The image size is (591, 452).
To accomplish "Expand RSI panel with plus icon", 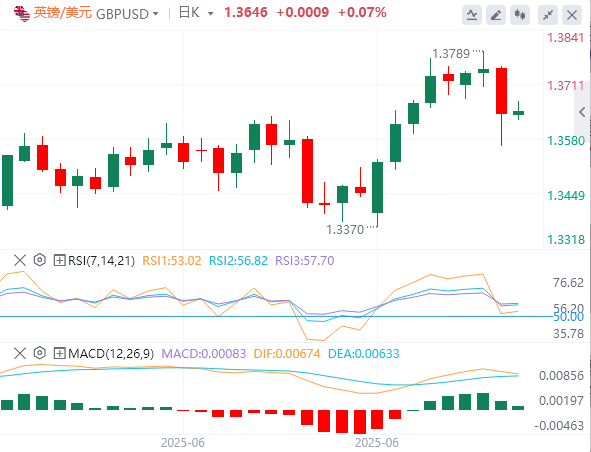I will pyautogui.click(x=60, y=260).
